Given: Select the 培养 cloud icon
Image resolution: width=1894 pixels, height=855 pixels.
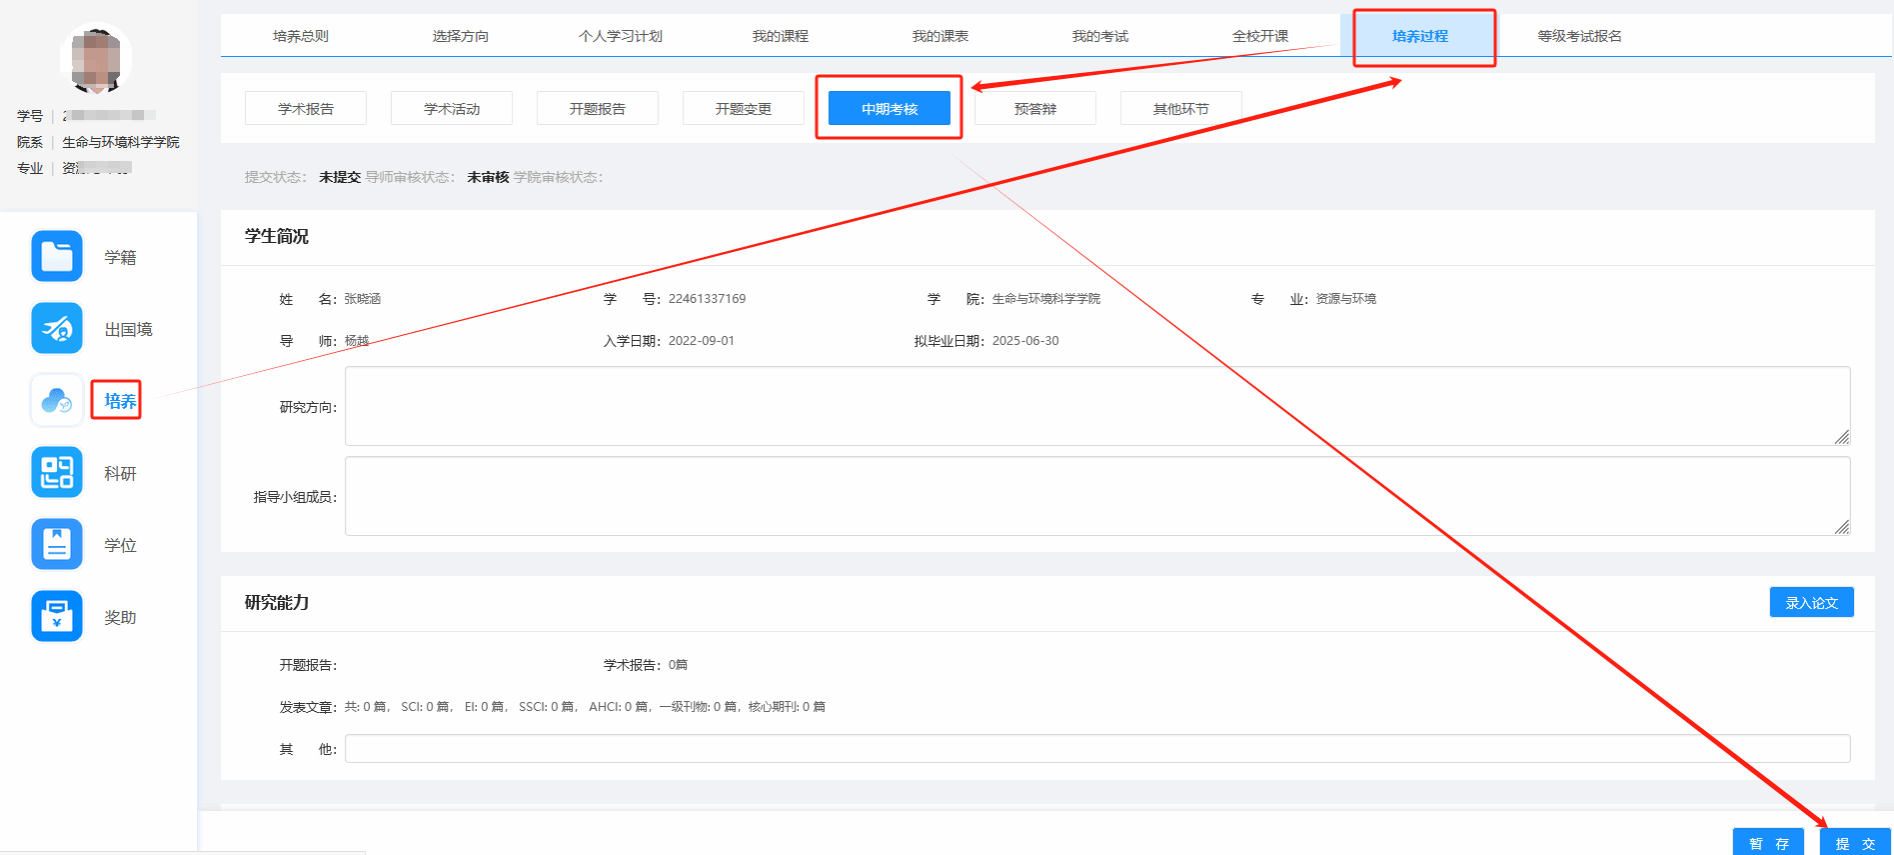Looking at the screenshot, I should click(x=57, y=401).
